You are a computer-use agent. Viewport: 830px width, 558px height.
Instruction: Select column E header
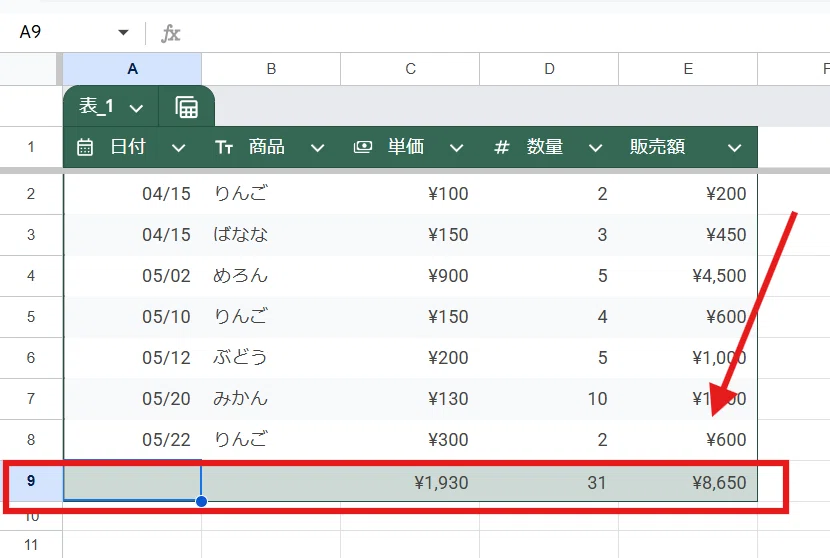(x=688, y=69)
